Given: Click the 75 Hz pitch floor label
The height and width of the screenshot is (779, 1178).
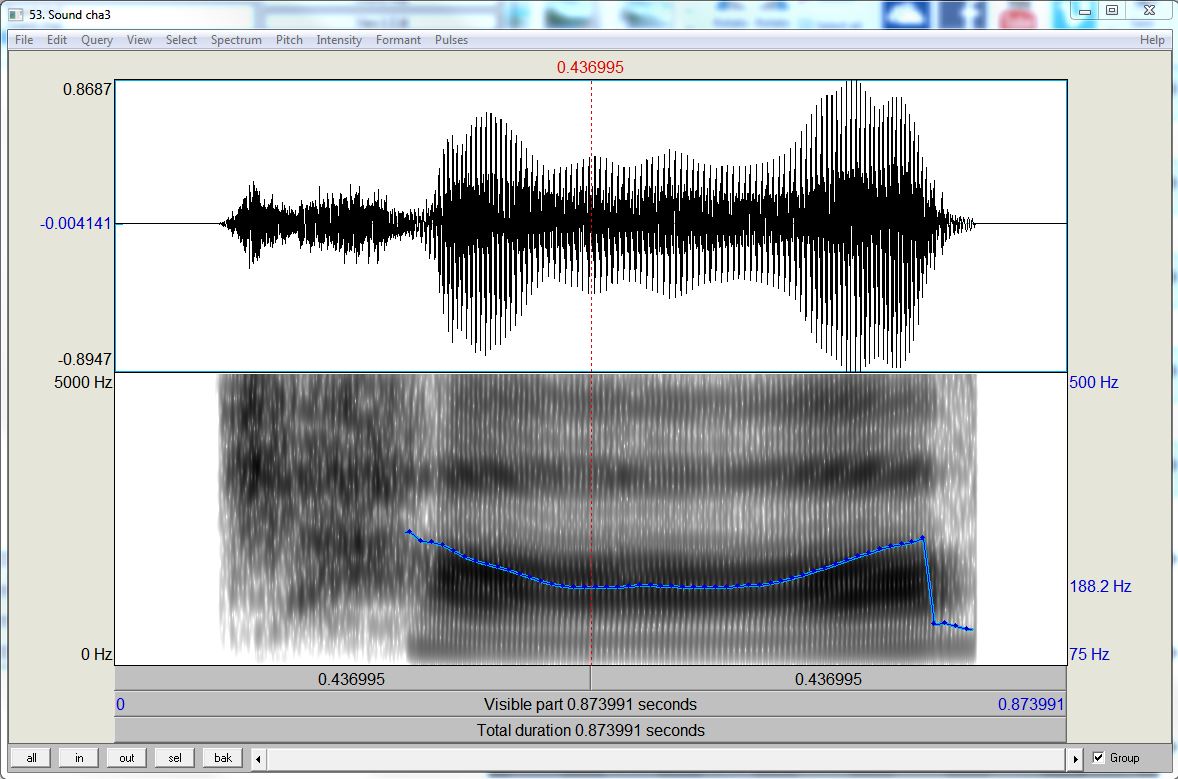Looking at the screenshot, I should click(x=1089, y=654).
